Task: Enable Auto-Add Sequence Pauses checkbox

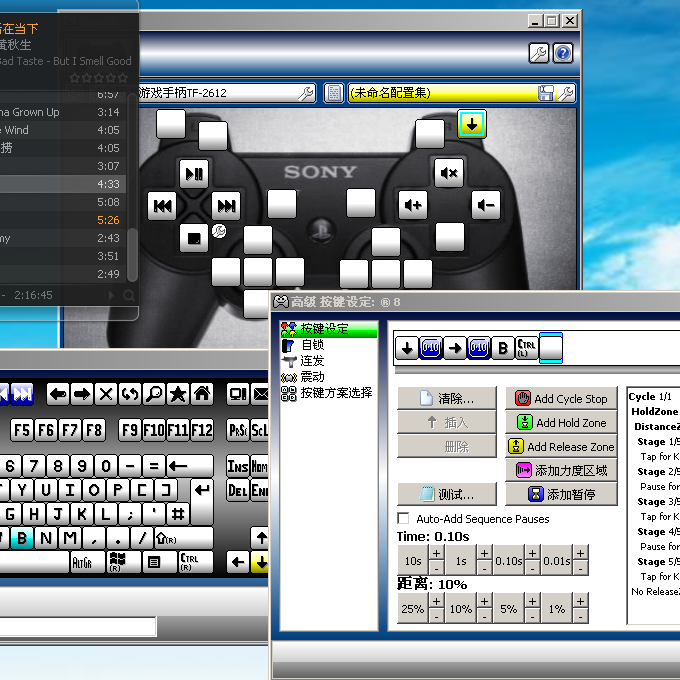Action: coord(403,519)
